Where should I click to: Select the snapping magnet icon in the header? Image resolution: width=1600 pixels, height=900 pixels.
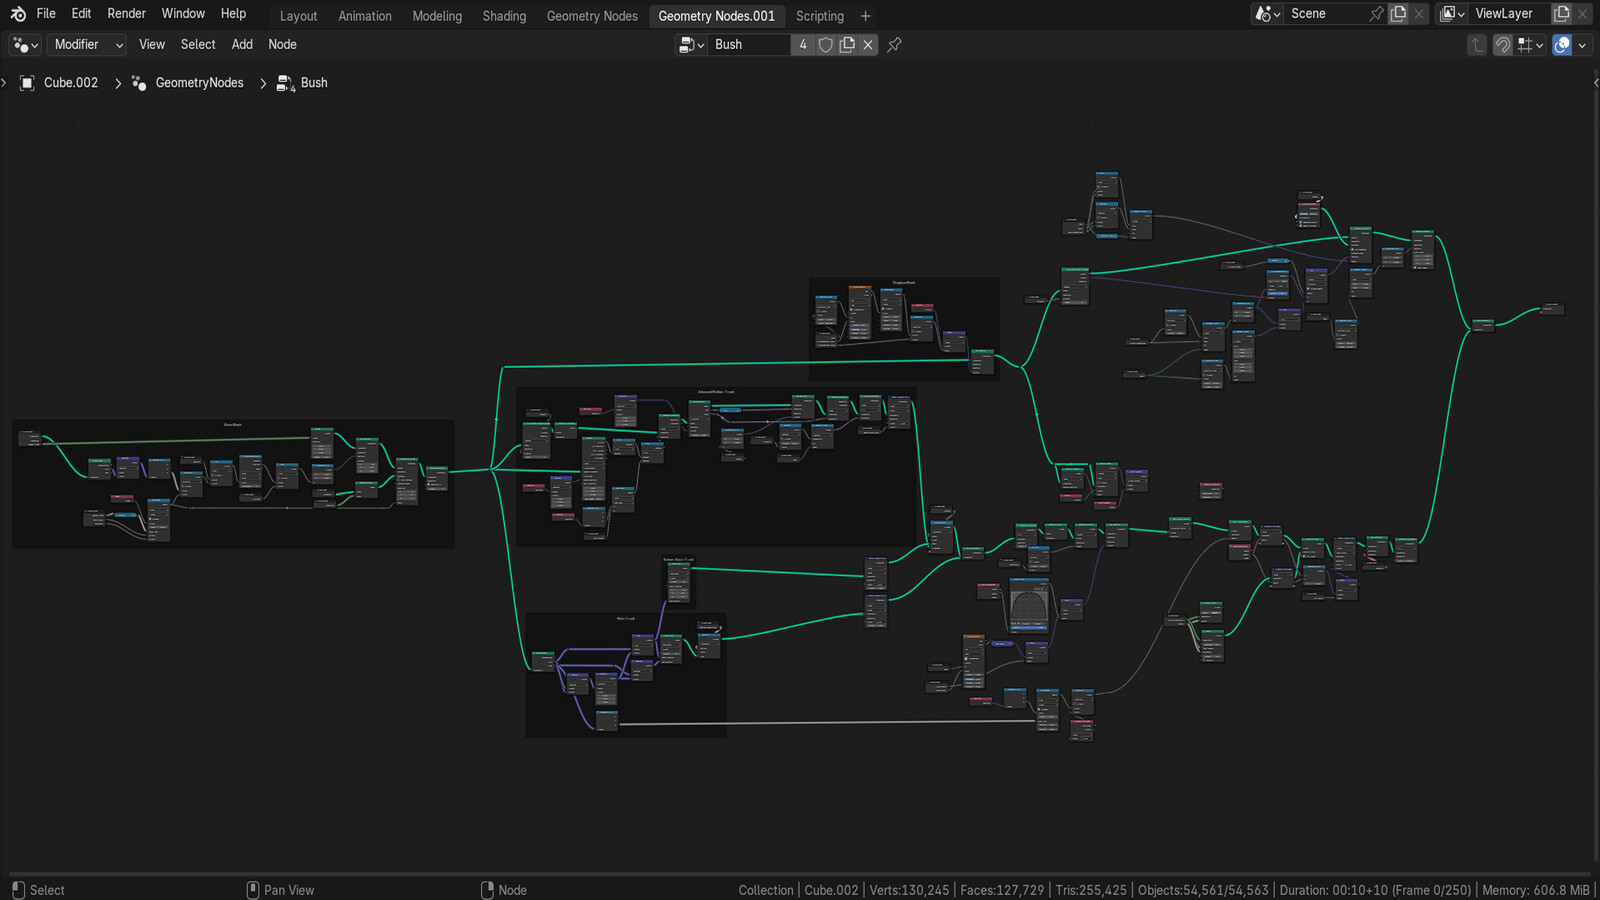click(x=1502, y=45)
